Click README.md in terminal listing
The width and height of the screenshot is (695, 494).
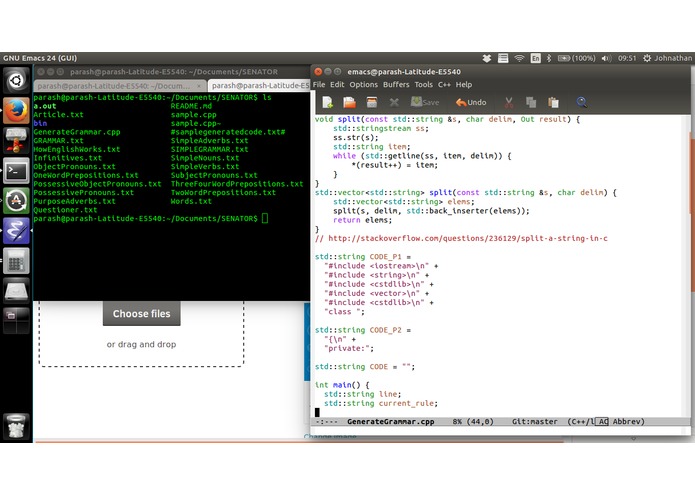pos(191,106)
